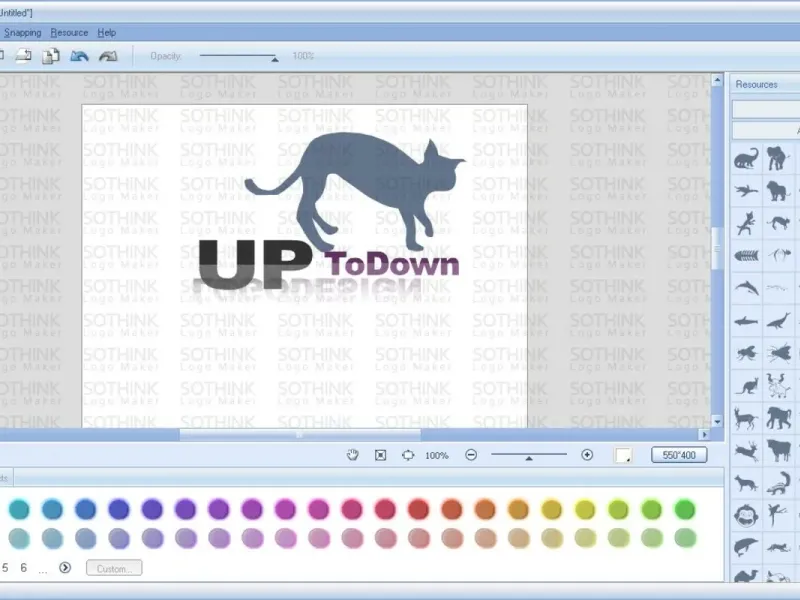Click the zoom in plus button
The image size is (800, 600).
[587, 455]
